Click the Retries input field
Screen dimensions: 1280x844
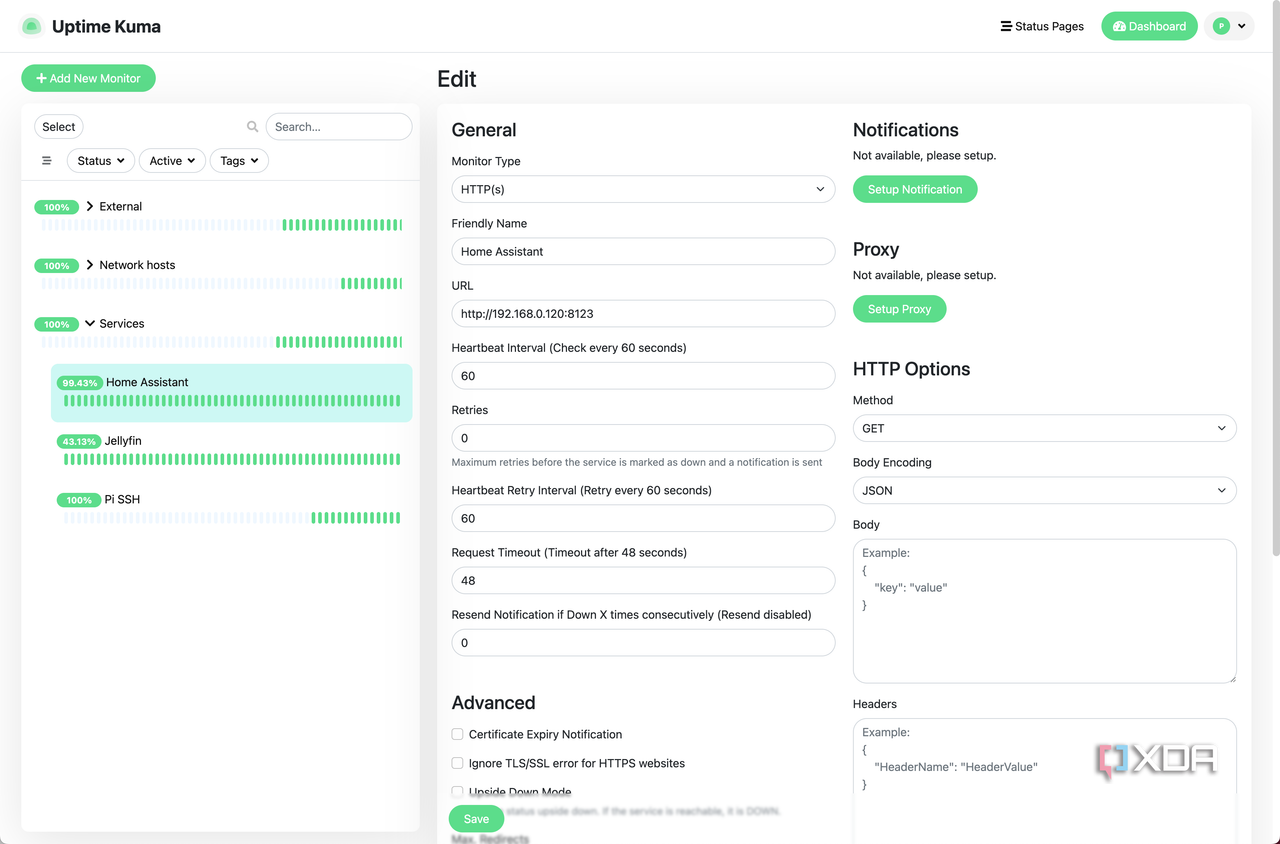[643, 438]
